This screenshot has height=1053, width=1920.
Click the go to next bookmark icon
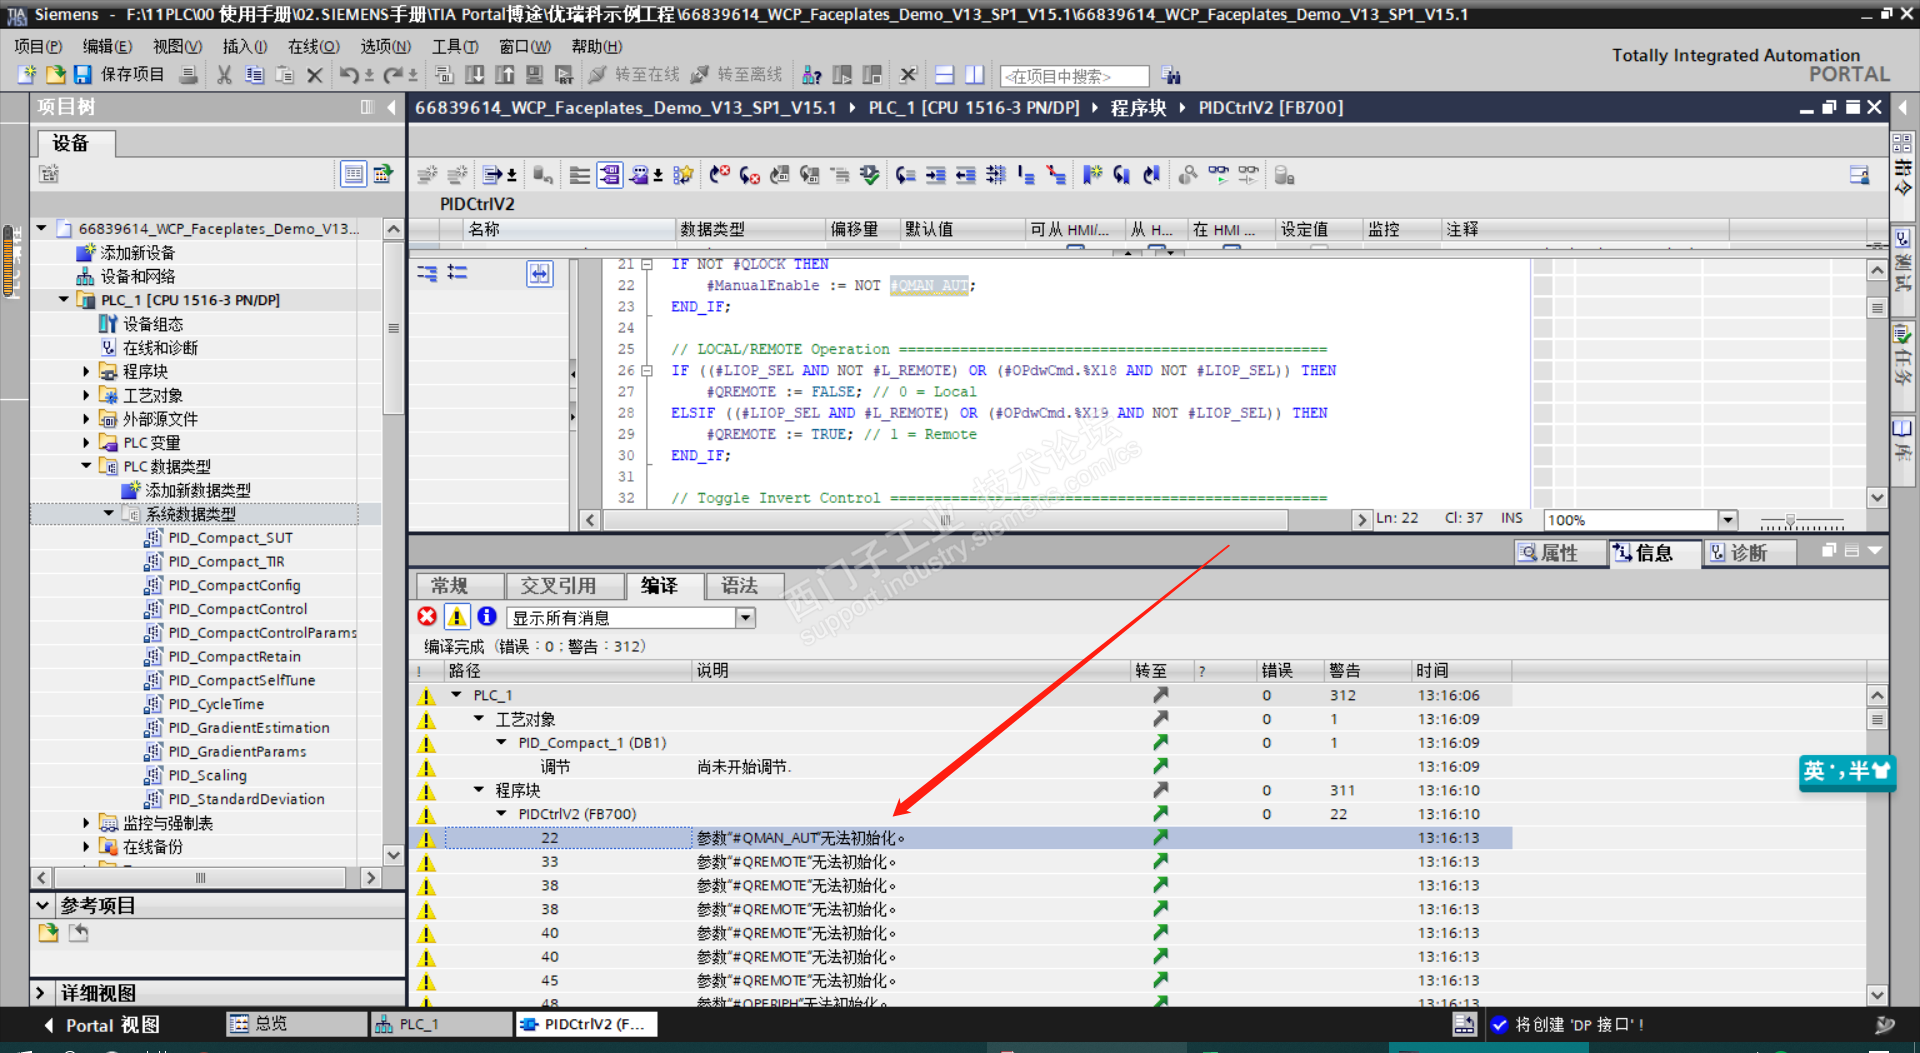pos(1122,175)
